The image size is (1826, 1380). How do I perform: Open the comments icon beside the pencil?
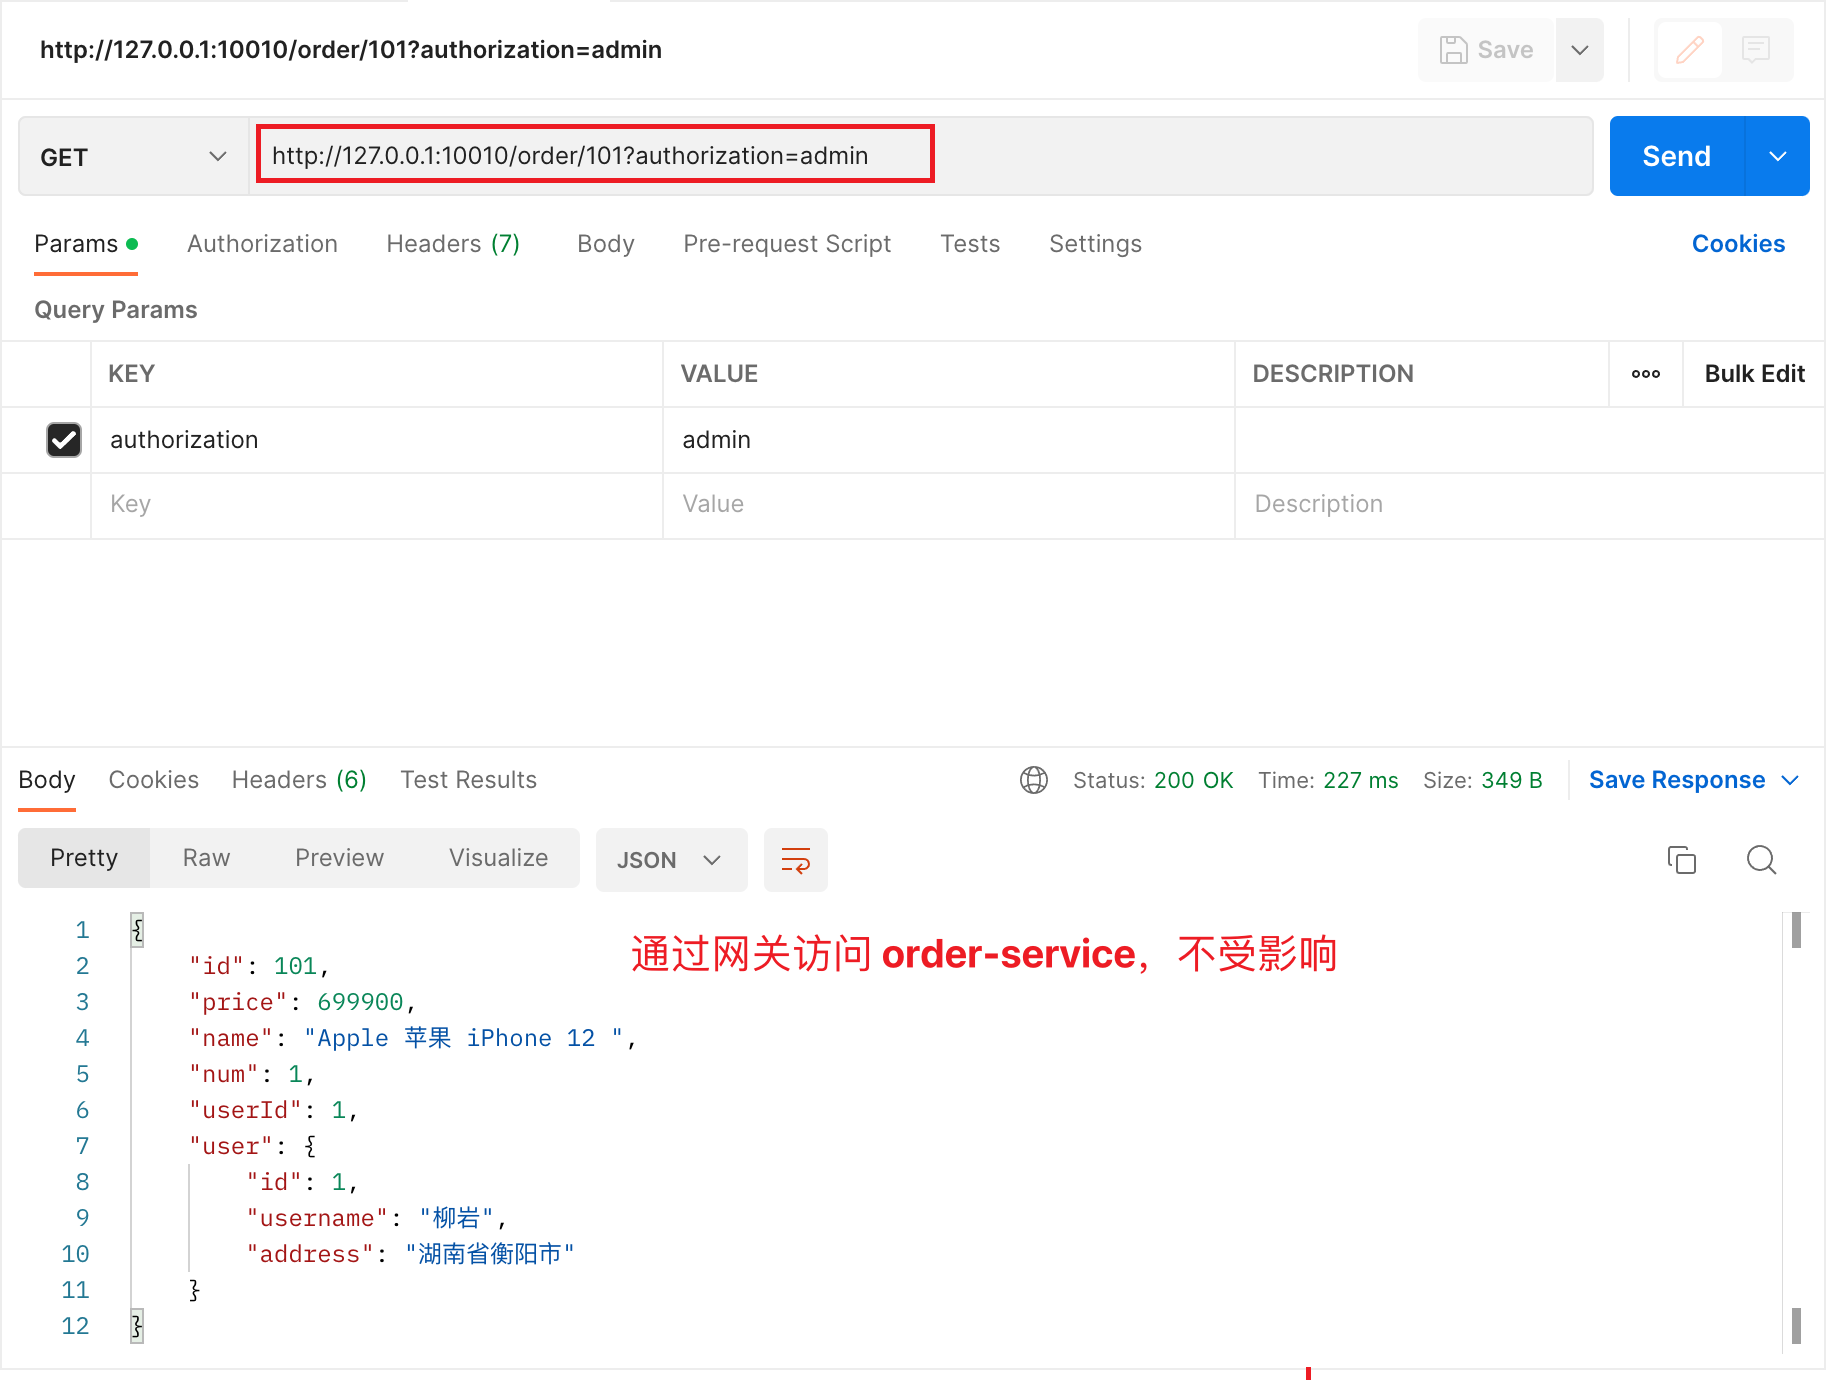click(x=1755, y=50)
